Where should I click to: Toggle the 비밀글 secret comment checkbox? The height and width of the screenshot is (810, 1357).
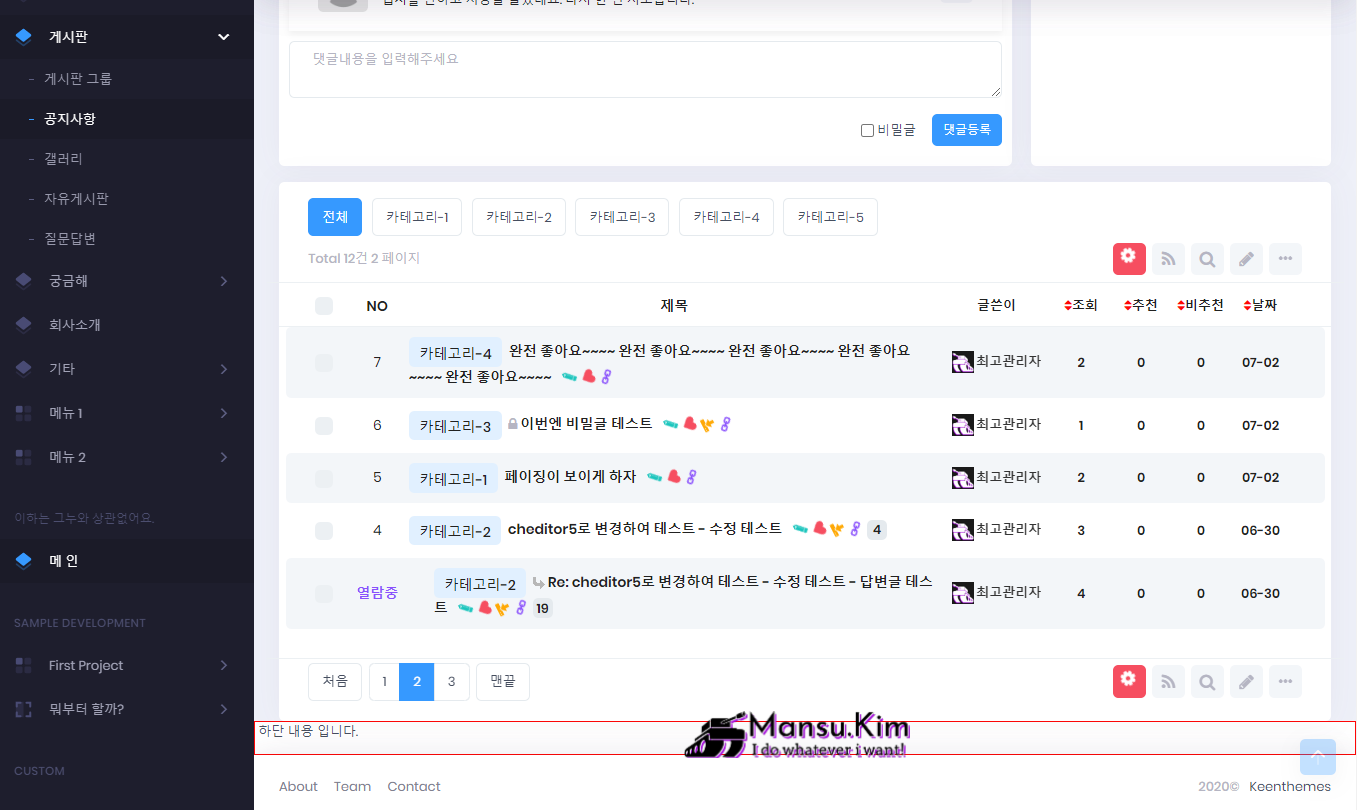click(x=867, y=130)
